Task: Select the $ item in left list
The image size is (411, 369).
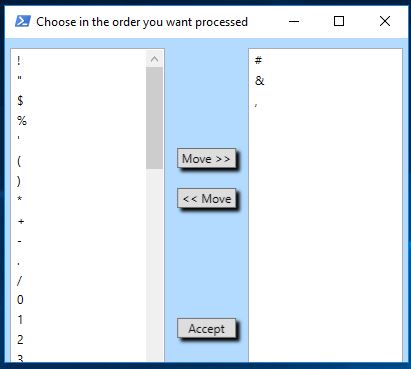Action: pyautogui.click(x=78, y=100)
